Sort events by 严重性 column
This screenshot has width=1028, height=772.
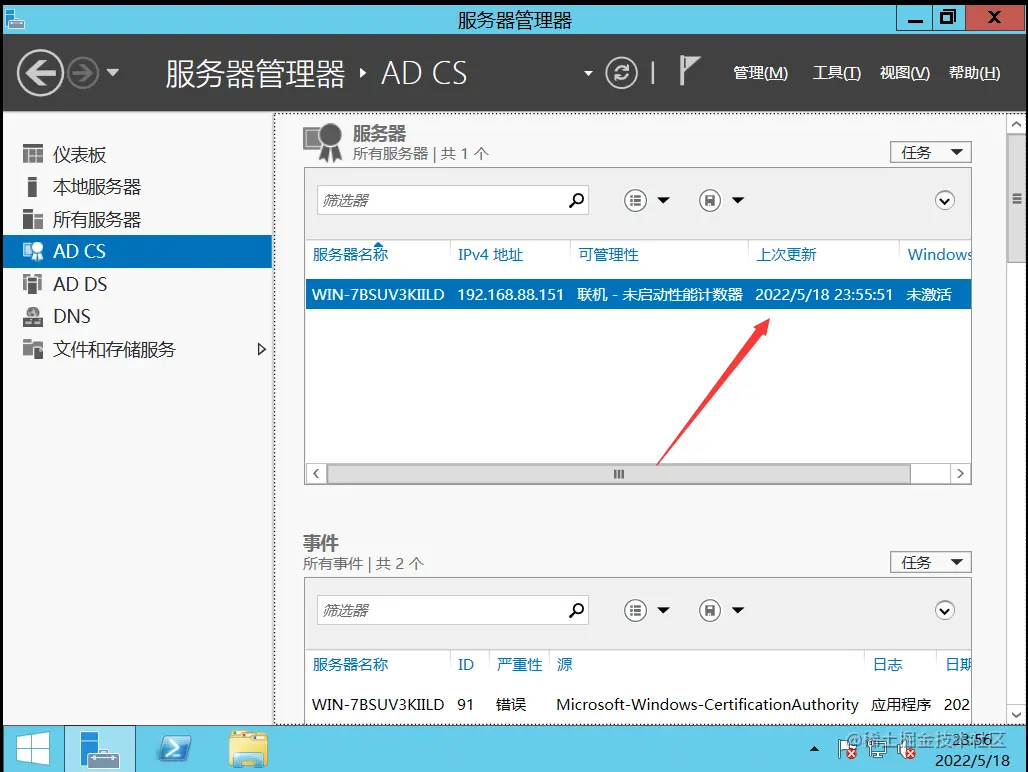519,665
